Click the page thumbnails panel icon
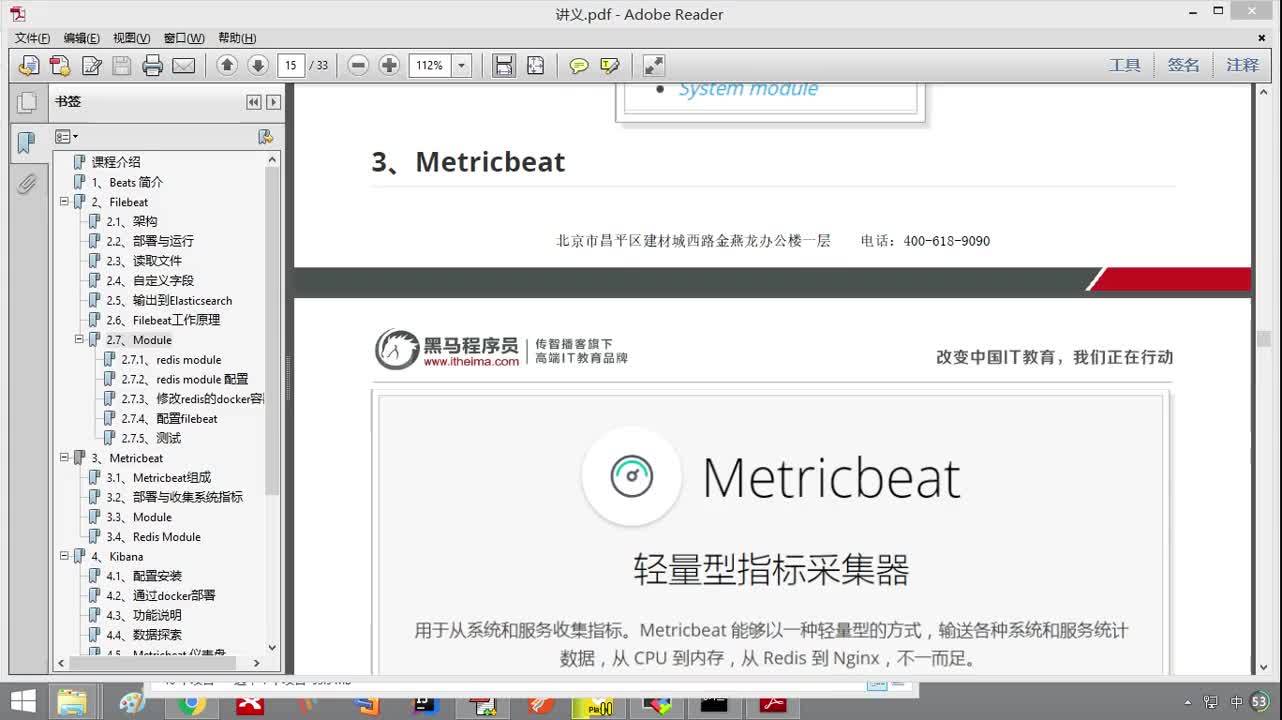This screenshot has height=720, width=1282. click(27, 102)
